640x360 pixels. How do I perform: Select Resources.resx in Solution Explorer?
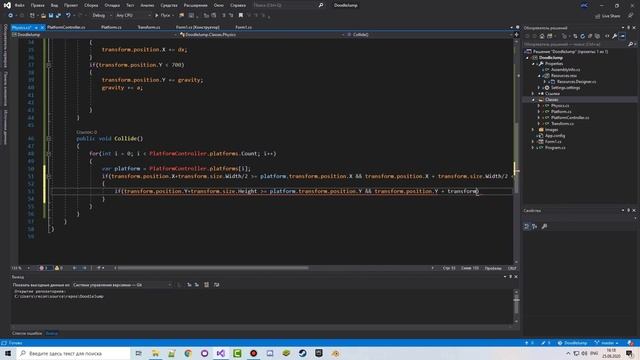point(564,76)
